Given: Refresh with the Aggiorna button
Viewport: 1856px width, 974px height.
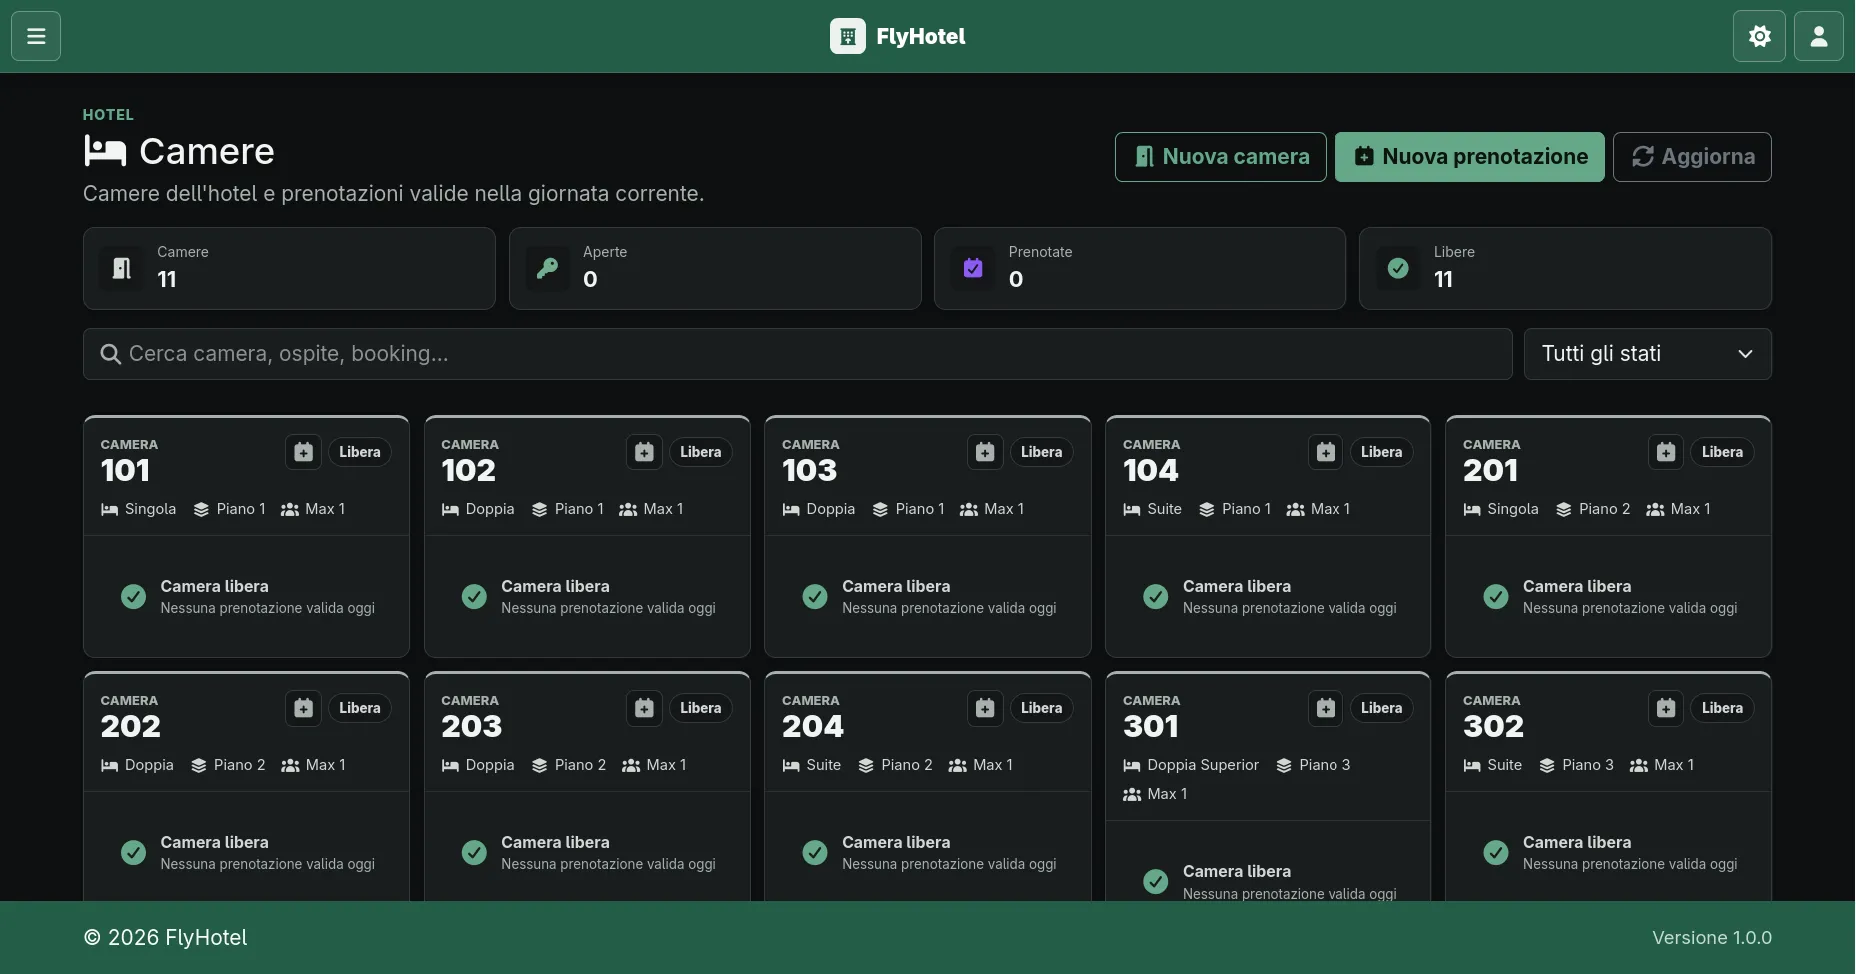Looking at the screenshot, I should 1692,157.
